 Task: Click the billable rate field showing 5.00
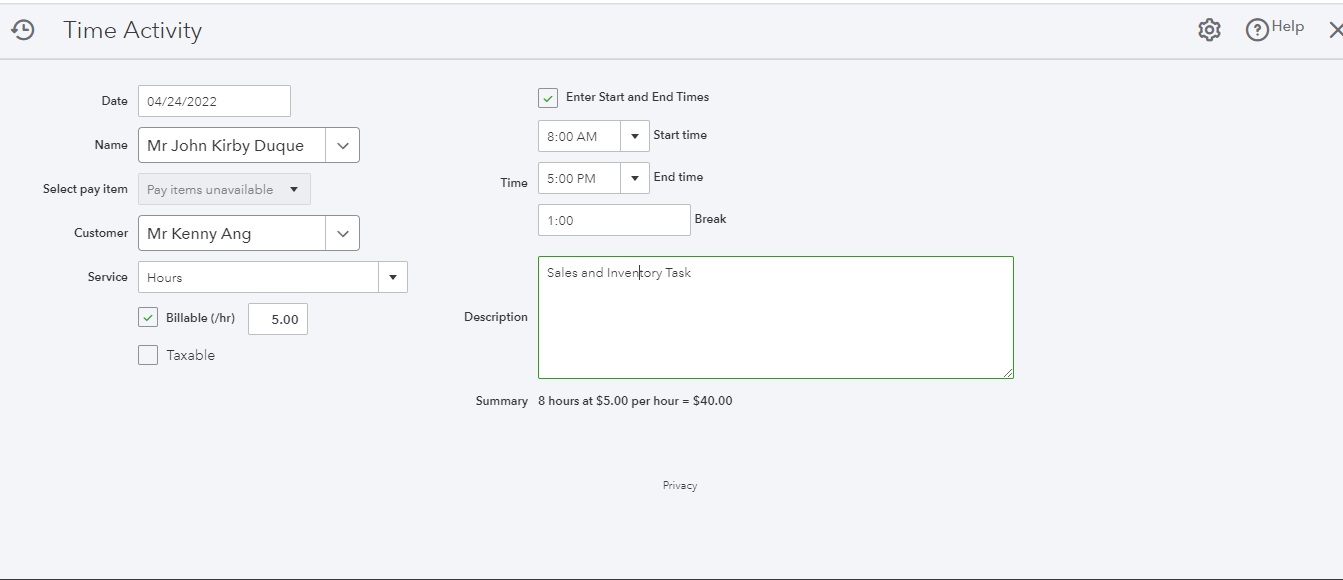tap(278, 319)
